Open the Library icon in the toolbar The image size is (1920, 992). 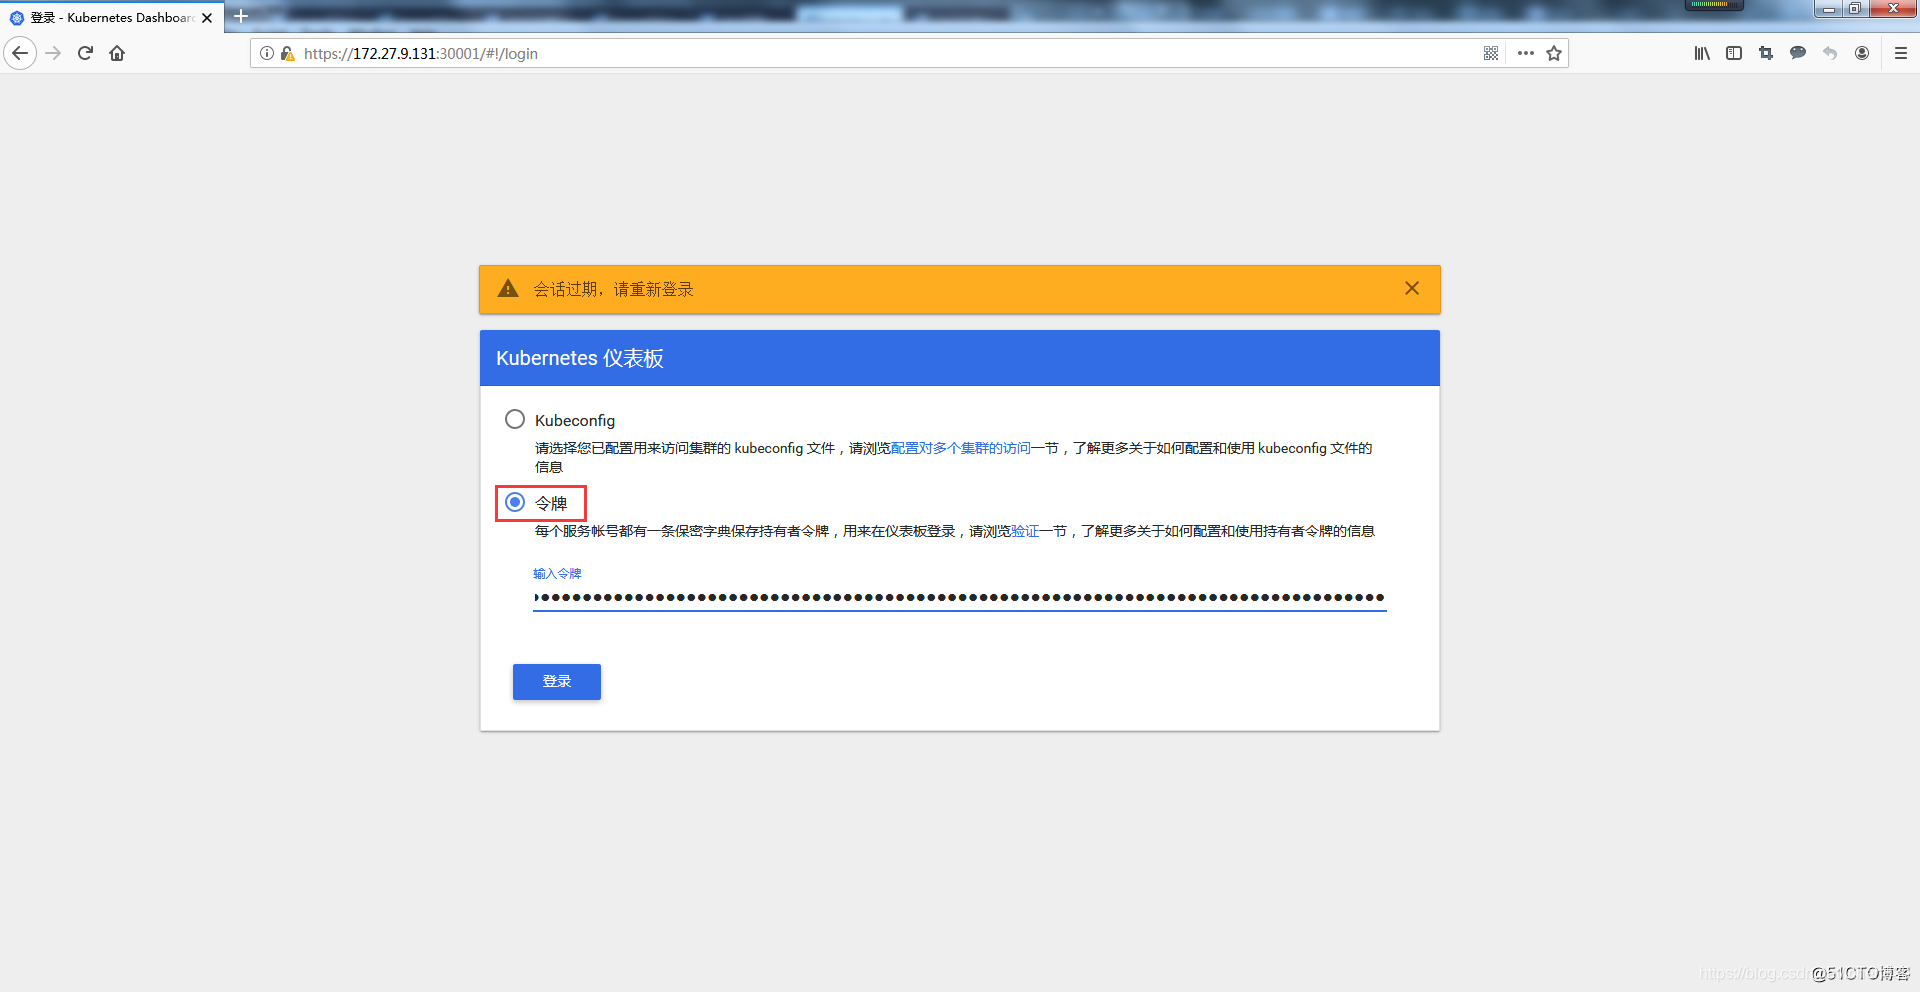click(x=1702, y=53)
